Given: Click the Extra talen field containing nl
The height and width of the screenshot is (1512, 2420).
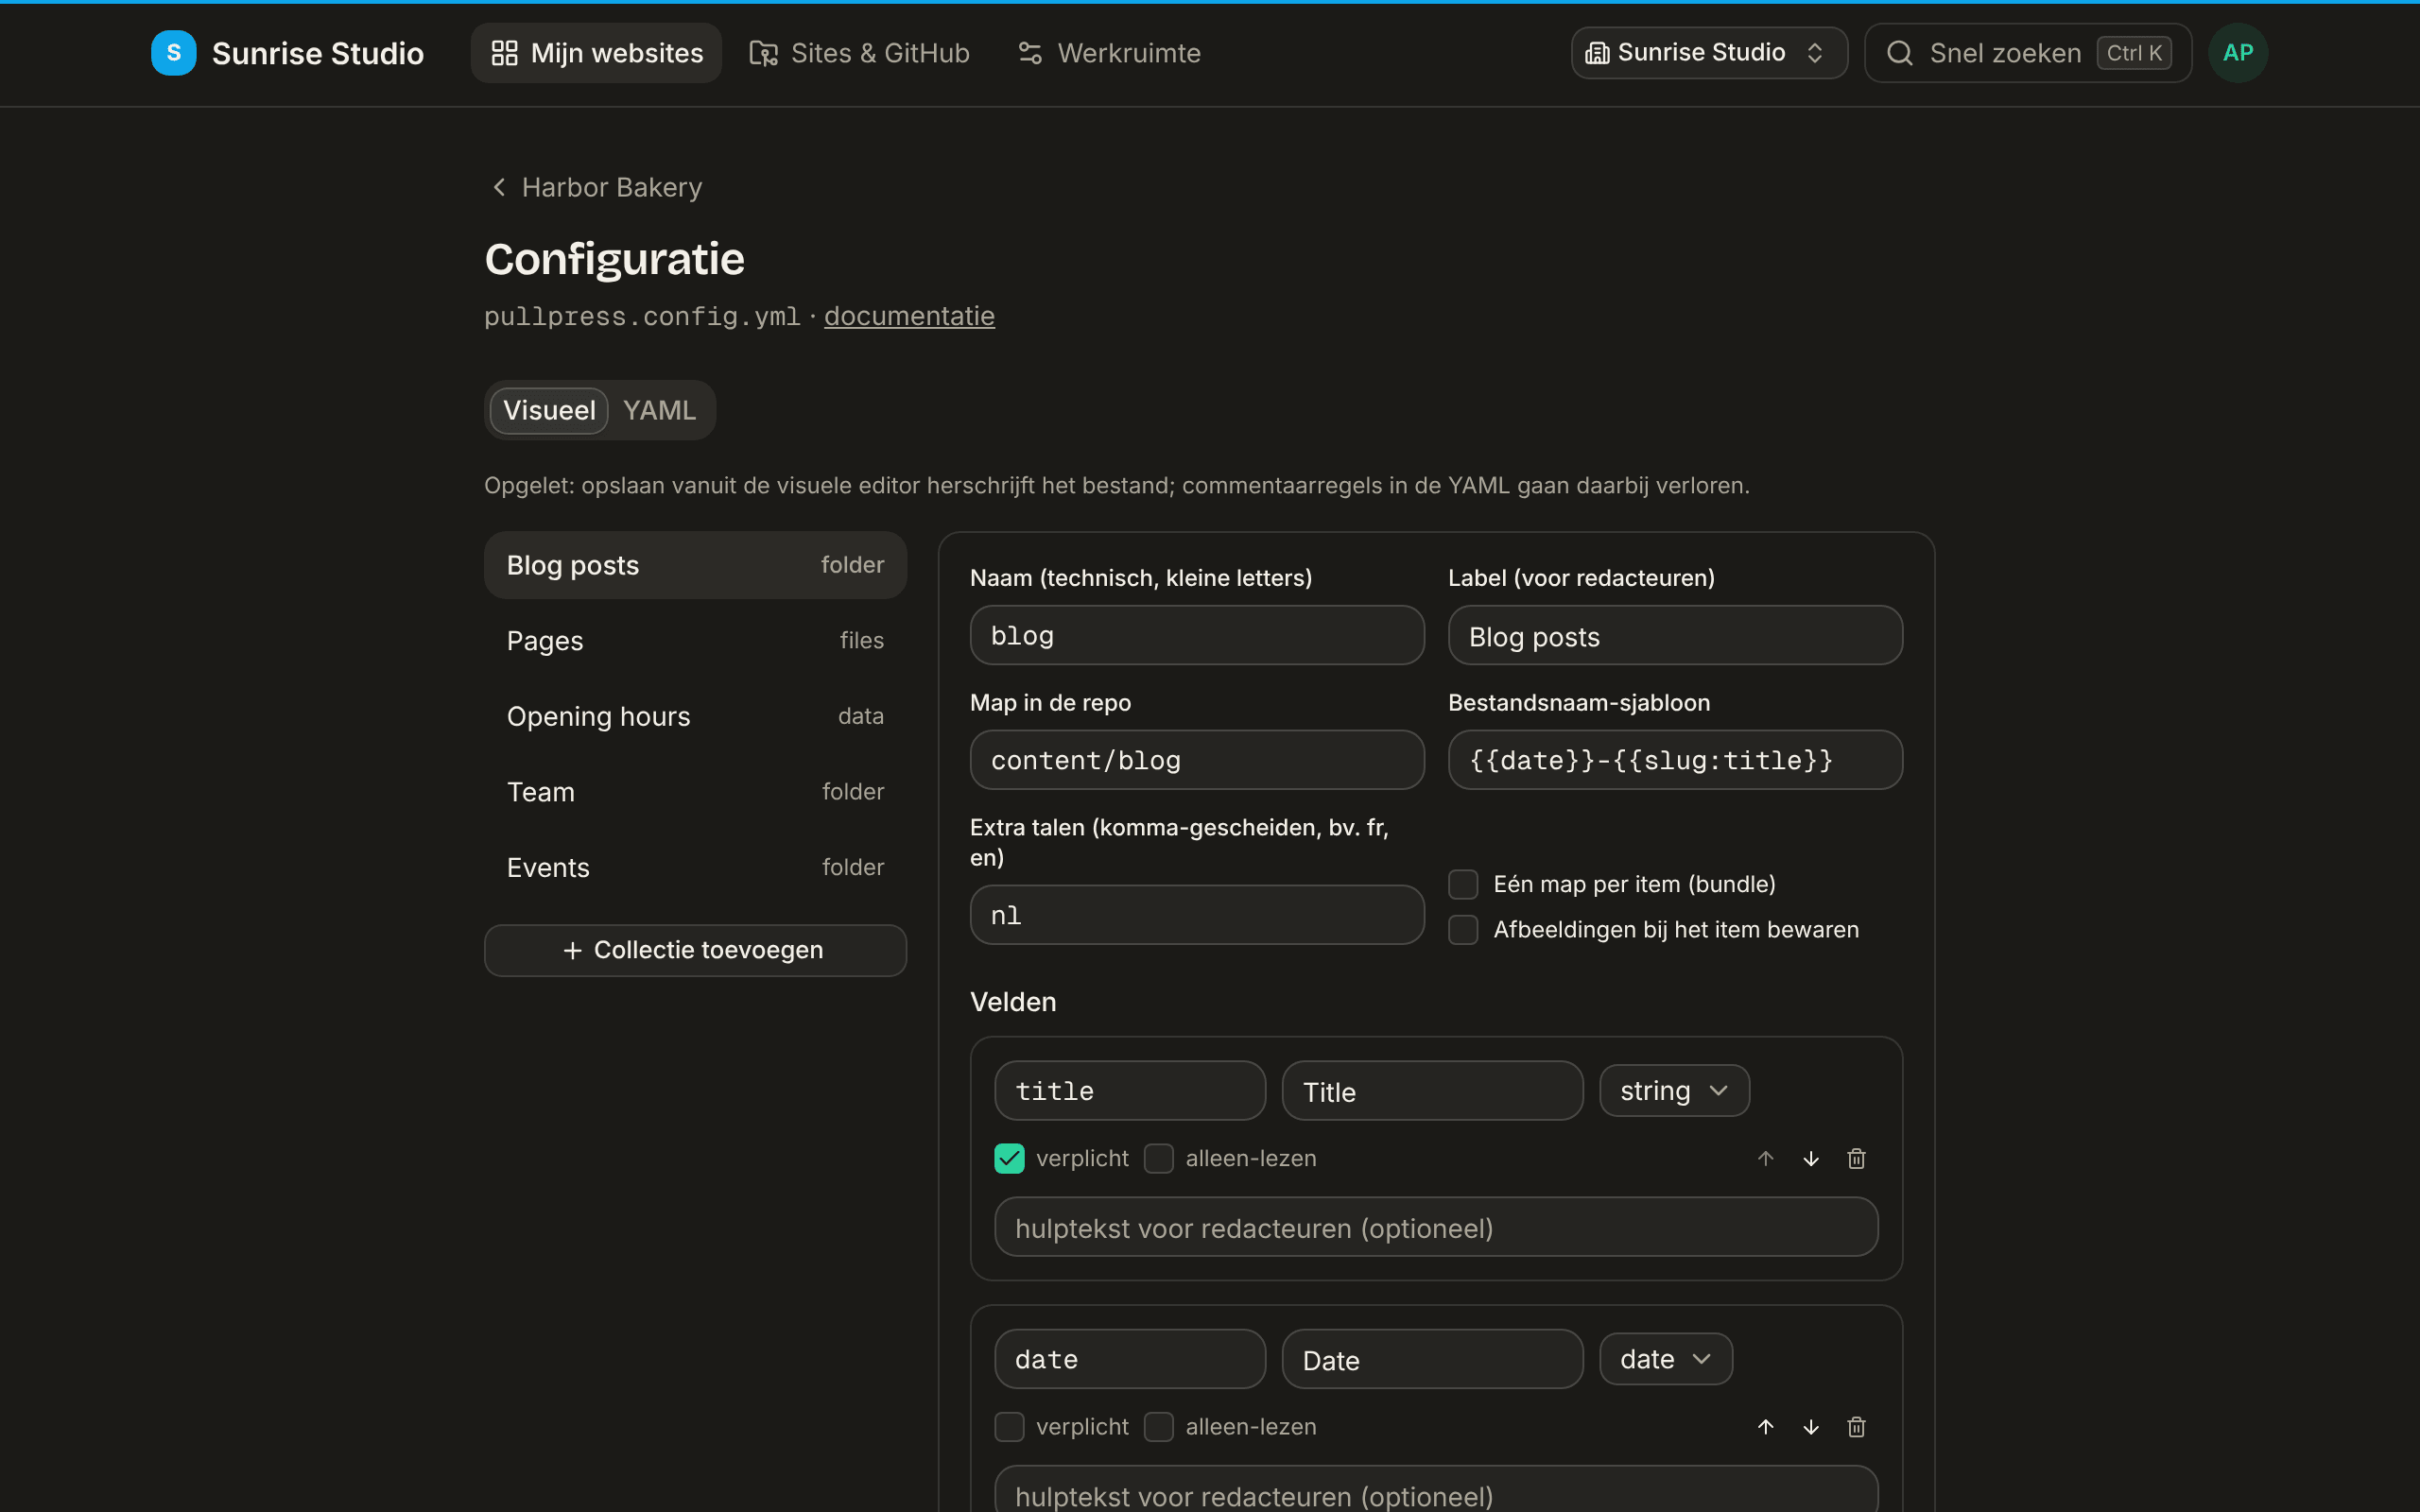Looking at the screenshot, I should click(x=1197, y=915).
